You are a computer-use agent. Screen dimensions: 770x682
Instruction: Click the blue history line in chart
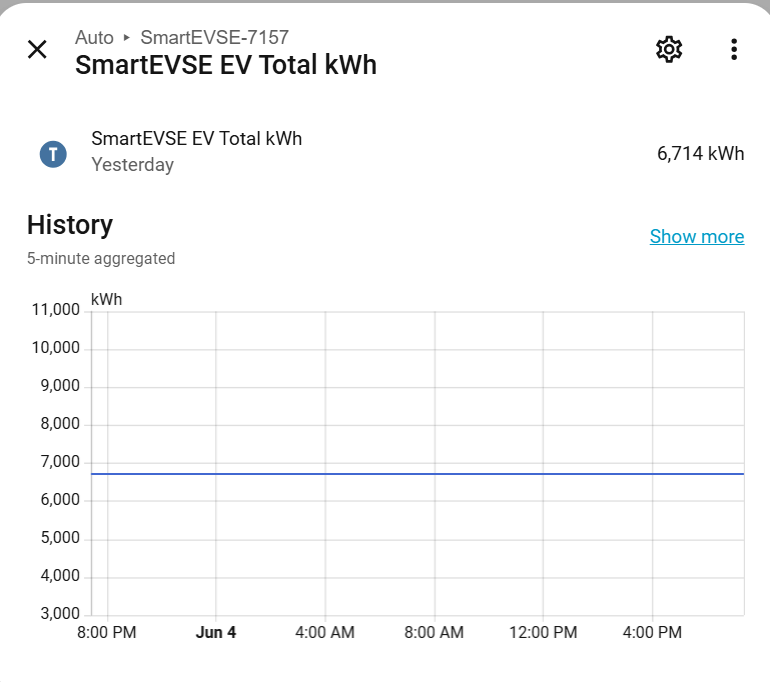(417, 474)
